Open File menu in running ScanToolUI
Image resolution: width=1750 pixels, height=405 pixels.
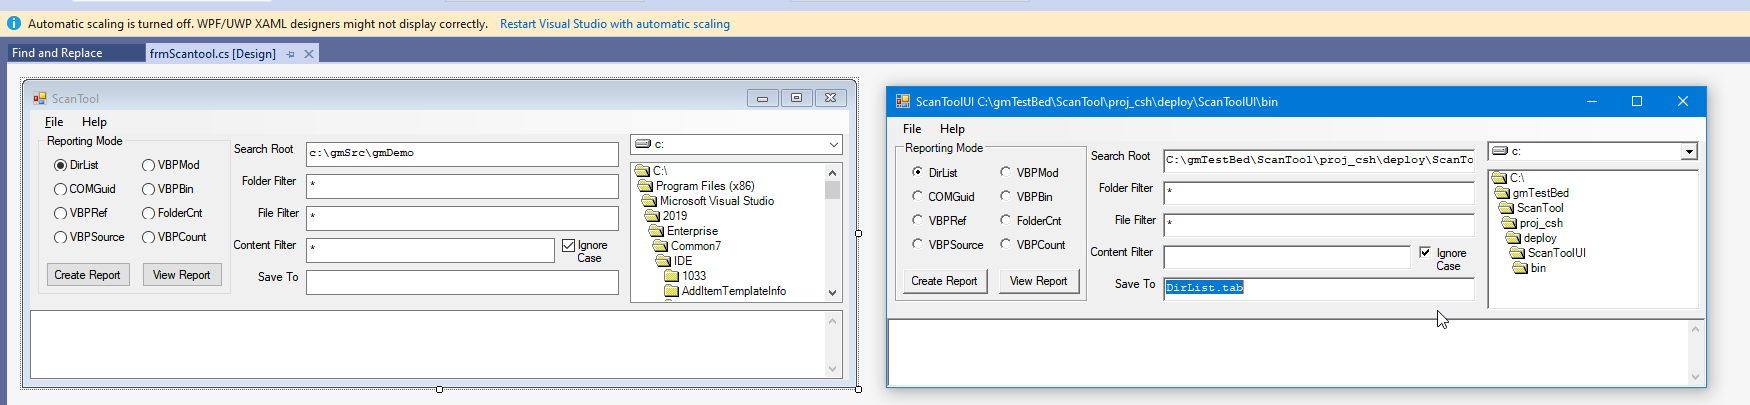coord(912,129)
